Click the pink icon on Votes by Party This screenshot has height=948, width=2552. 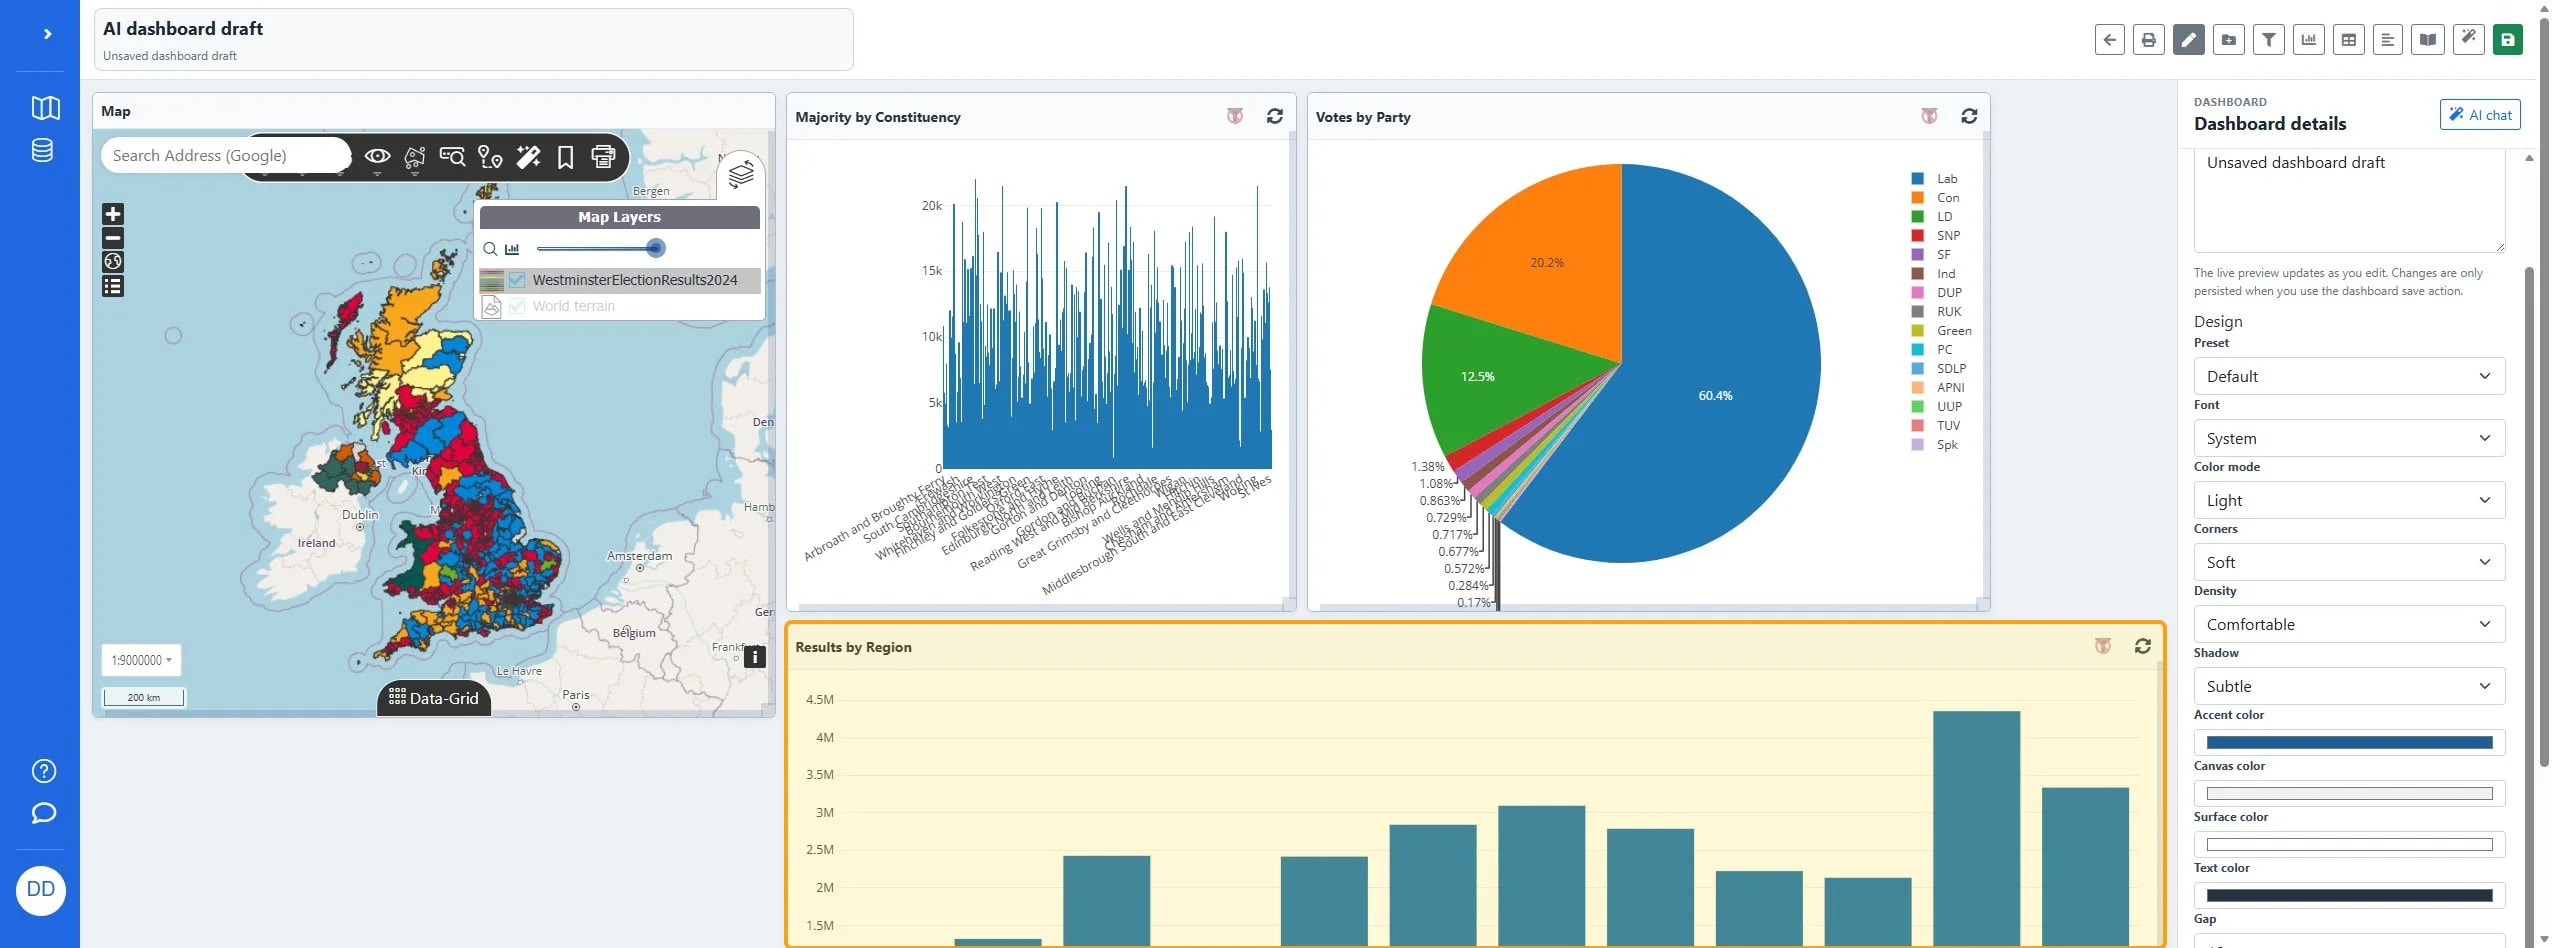pyautogui.click(x=1929, y=116)
